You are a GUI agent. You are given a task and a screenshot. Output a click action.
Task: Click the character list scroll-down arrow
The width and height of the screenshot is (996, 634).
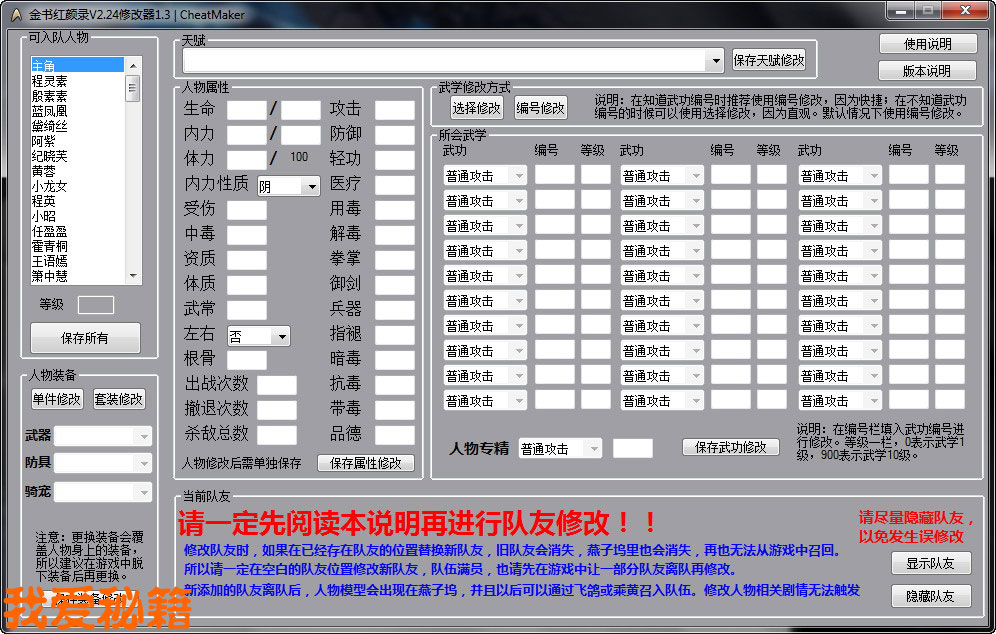(132, 275)
